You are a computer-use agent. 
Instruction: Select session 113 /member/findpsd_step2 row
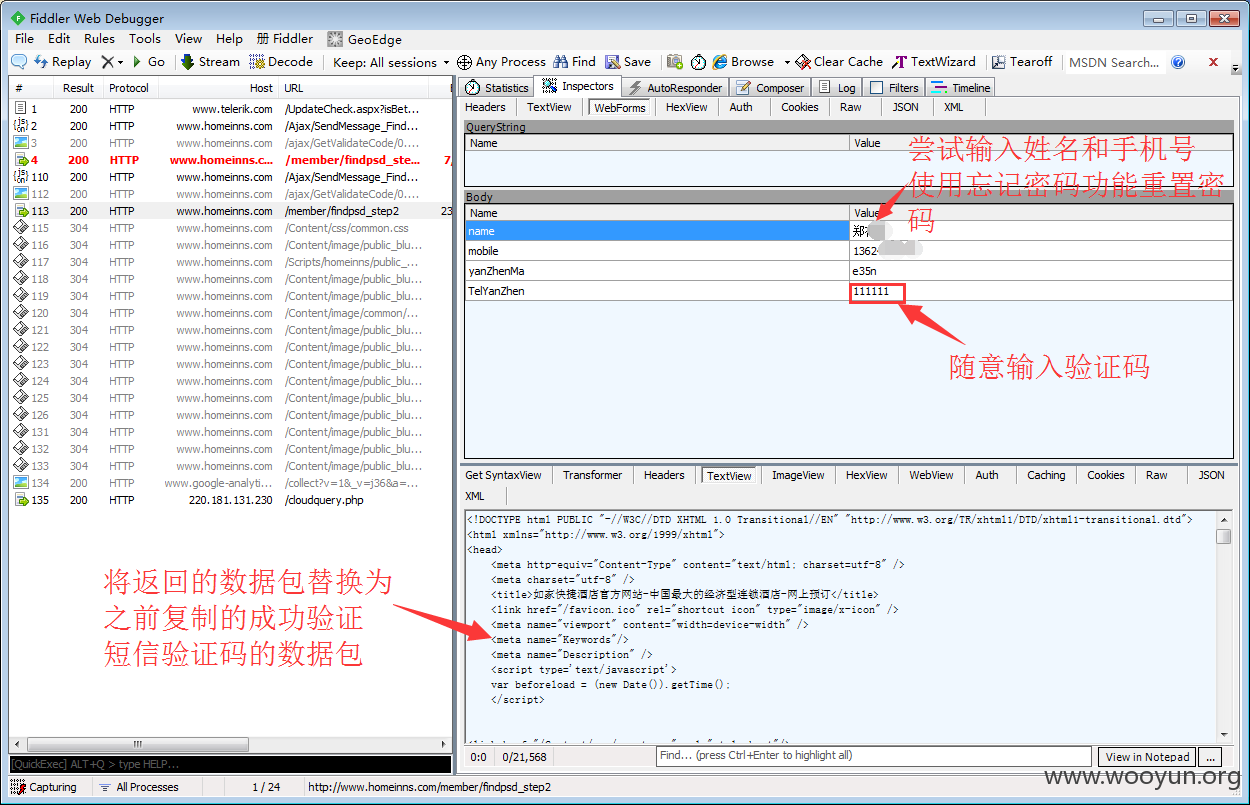(232, 211)
